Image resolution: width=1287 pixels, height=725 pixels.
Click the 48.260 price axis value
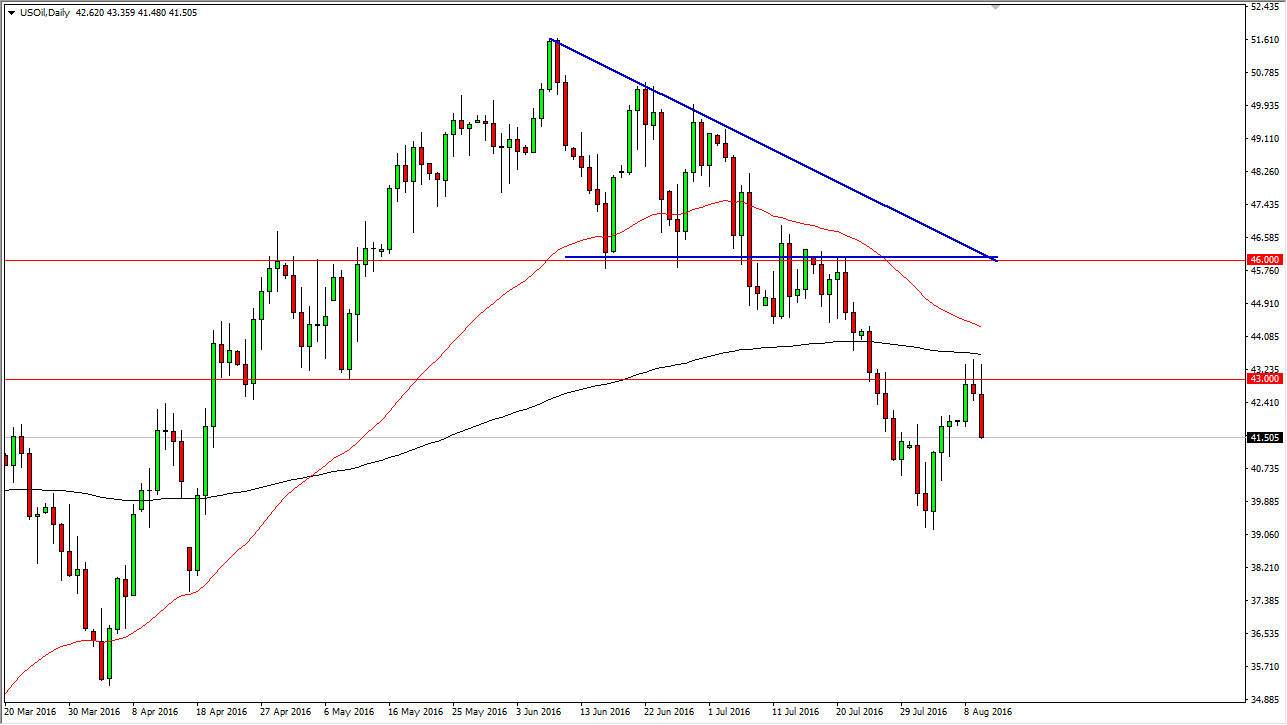(x=1265, y=171)
